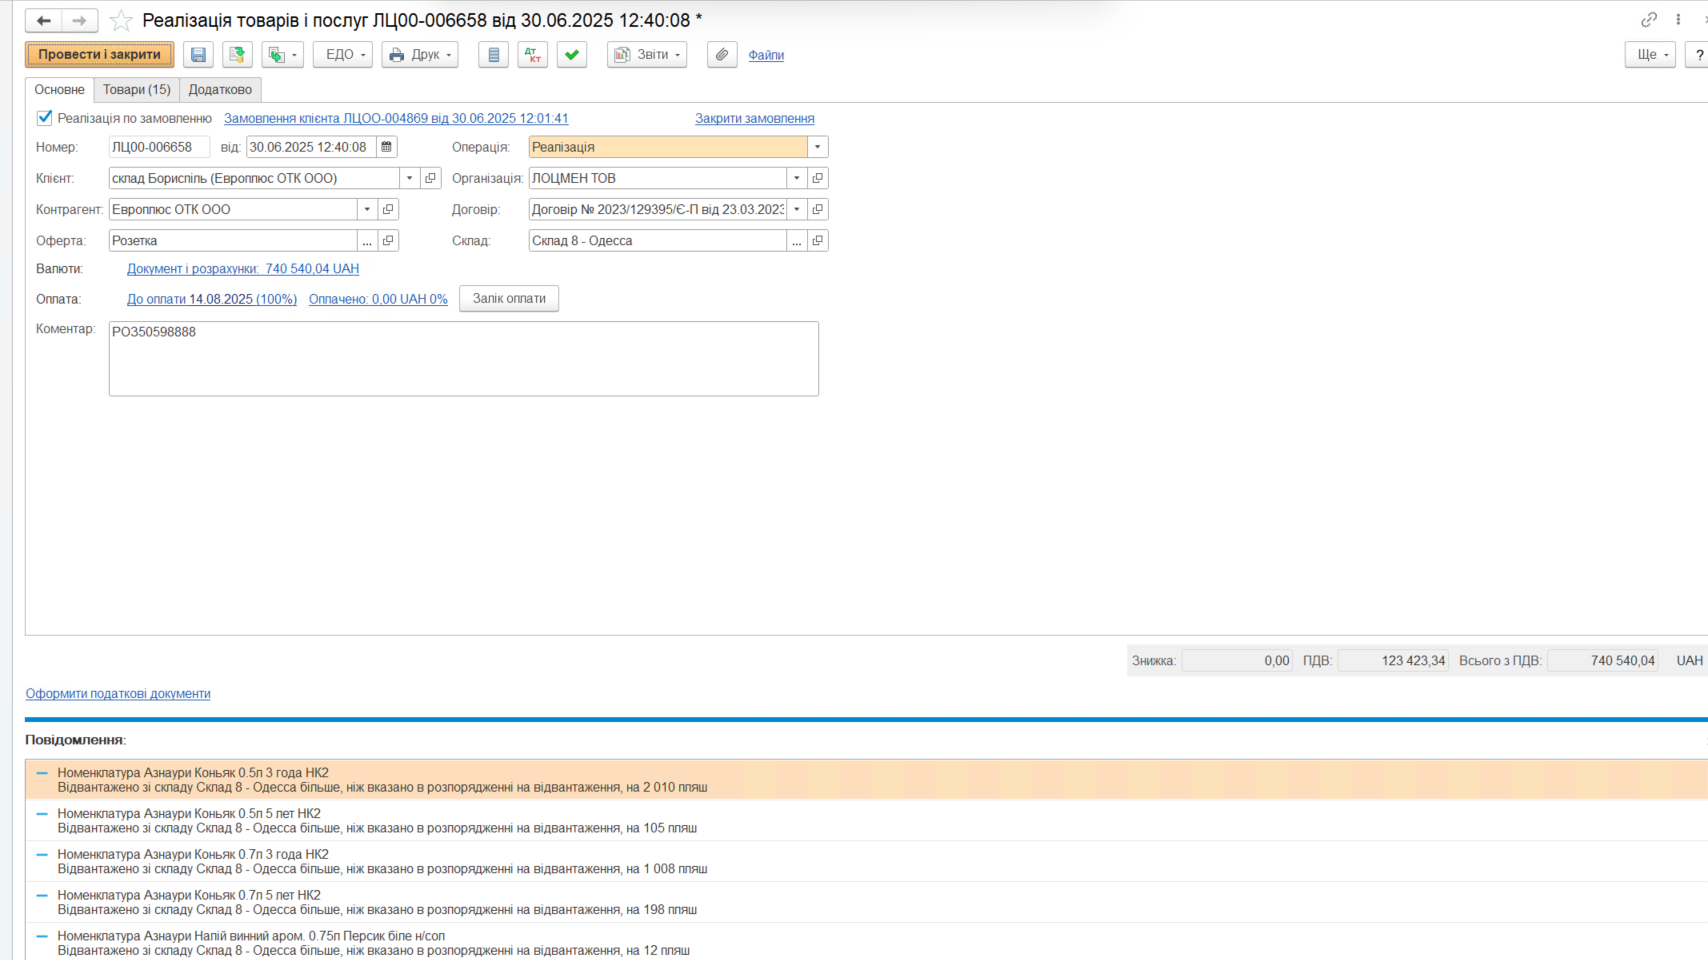Post the document with the green arrow icon
Viewport: 1708px width, 960px height.
237,55
